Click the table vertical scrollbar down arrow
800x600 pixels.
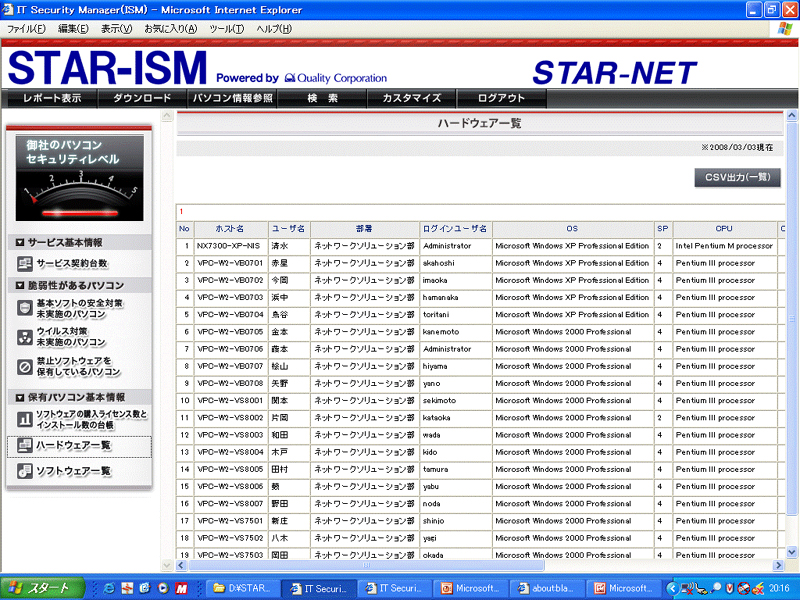coord(791,552)
